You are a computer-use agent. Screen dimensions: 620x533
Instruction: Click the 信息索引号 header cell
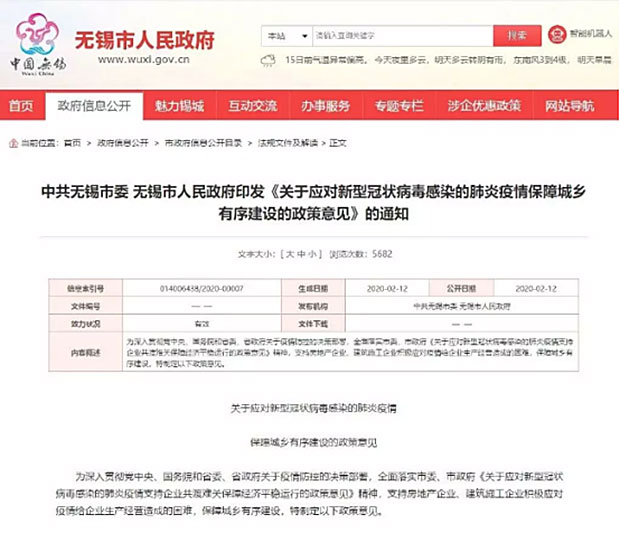pos(85,289)
